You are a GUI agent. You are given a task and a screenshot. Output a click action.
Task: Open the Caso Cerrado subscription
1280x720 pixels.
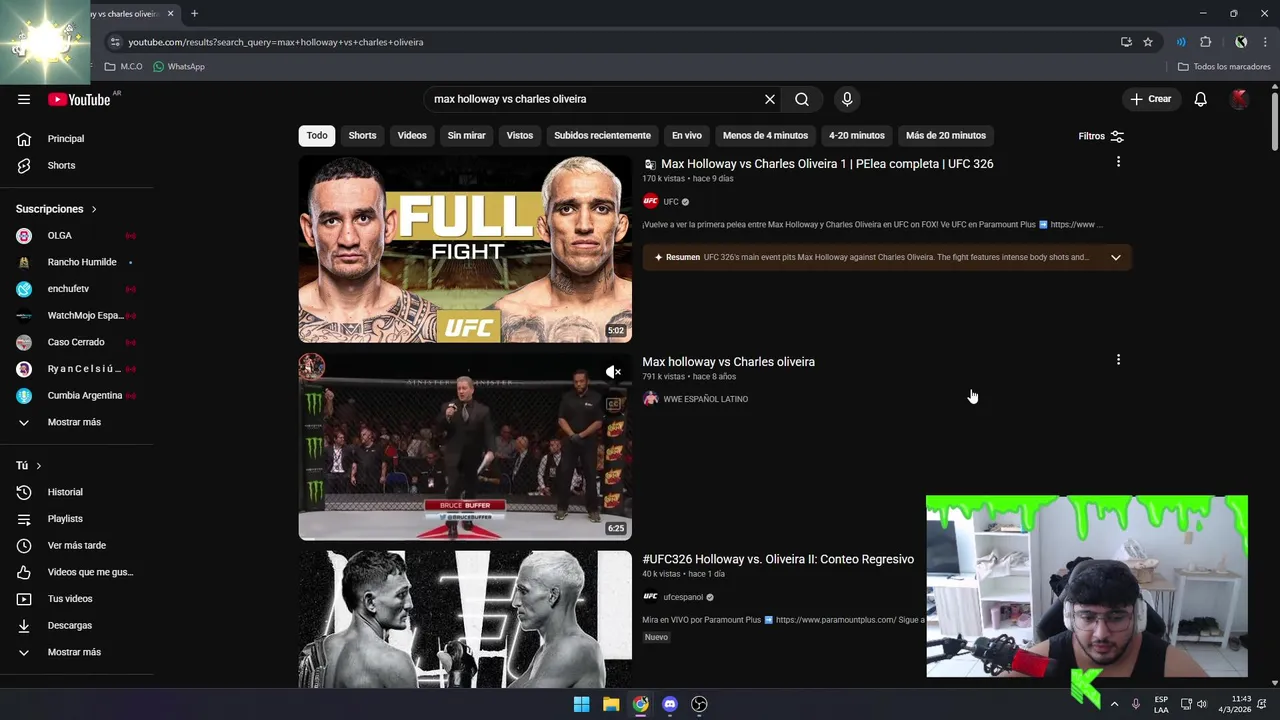click(x=76, y=342)
